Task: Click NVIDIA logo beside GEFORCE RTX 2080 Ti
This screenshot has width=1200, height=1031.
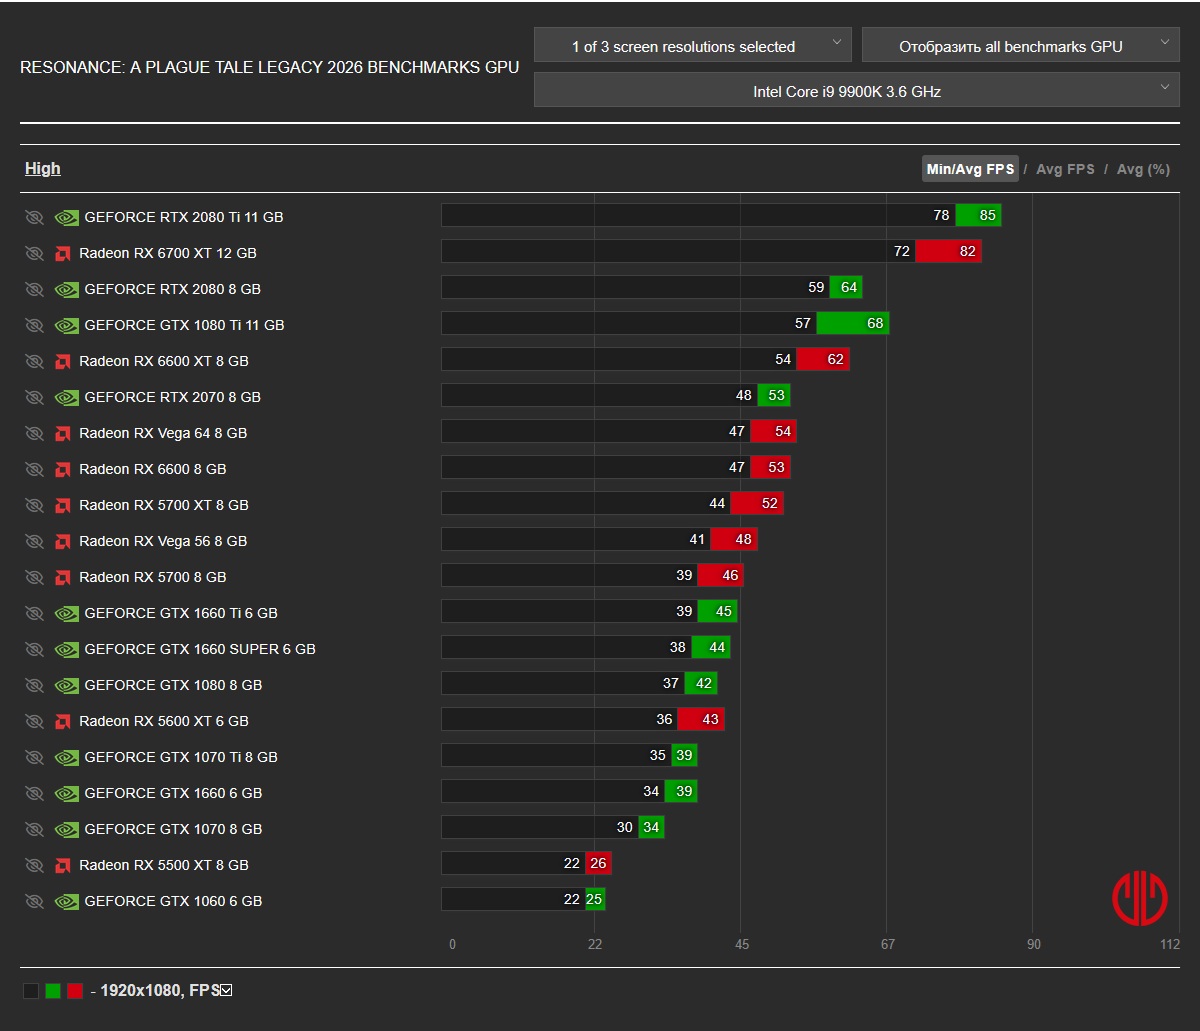Action: click(x=66, y=217)
